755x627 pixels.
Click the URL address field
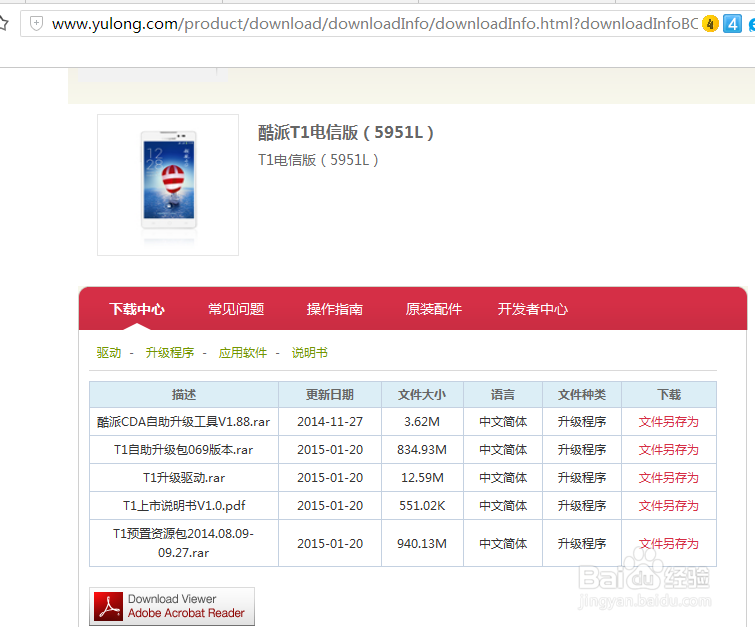[x=375, y=23]
